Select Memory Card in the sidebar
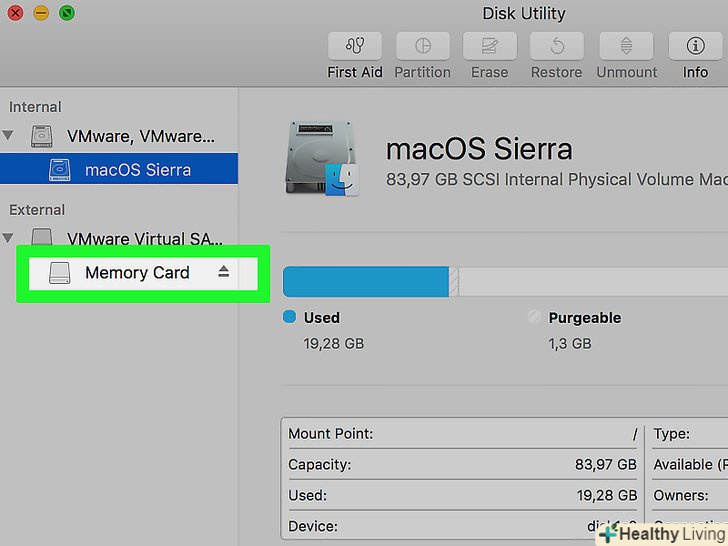 [137, 272]
